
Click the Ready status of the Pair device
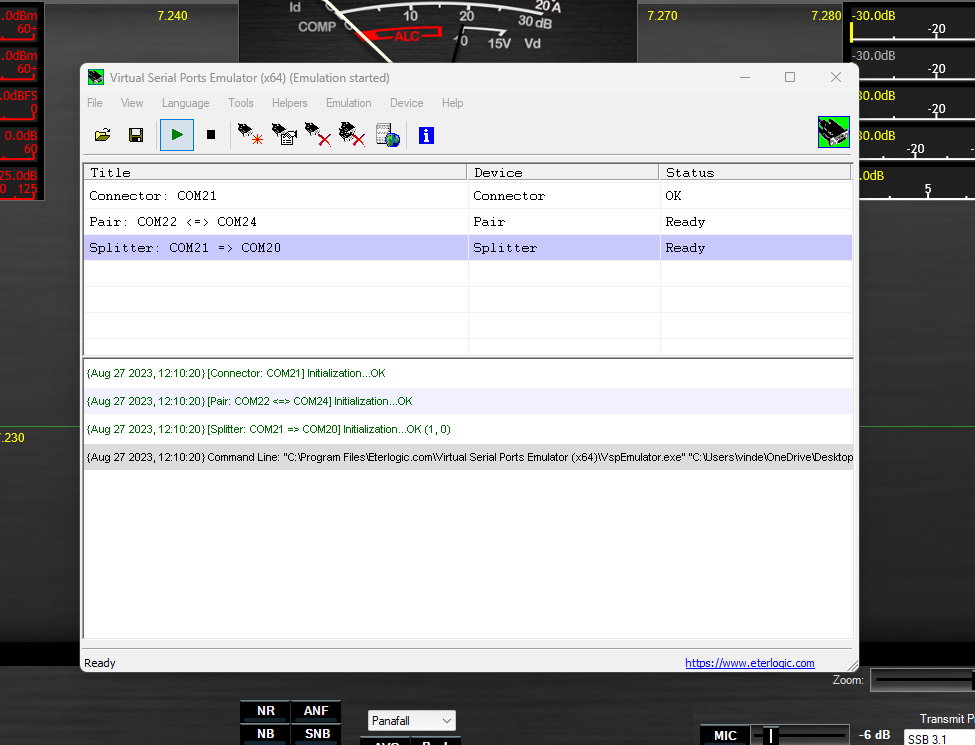(685, 222)
